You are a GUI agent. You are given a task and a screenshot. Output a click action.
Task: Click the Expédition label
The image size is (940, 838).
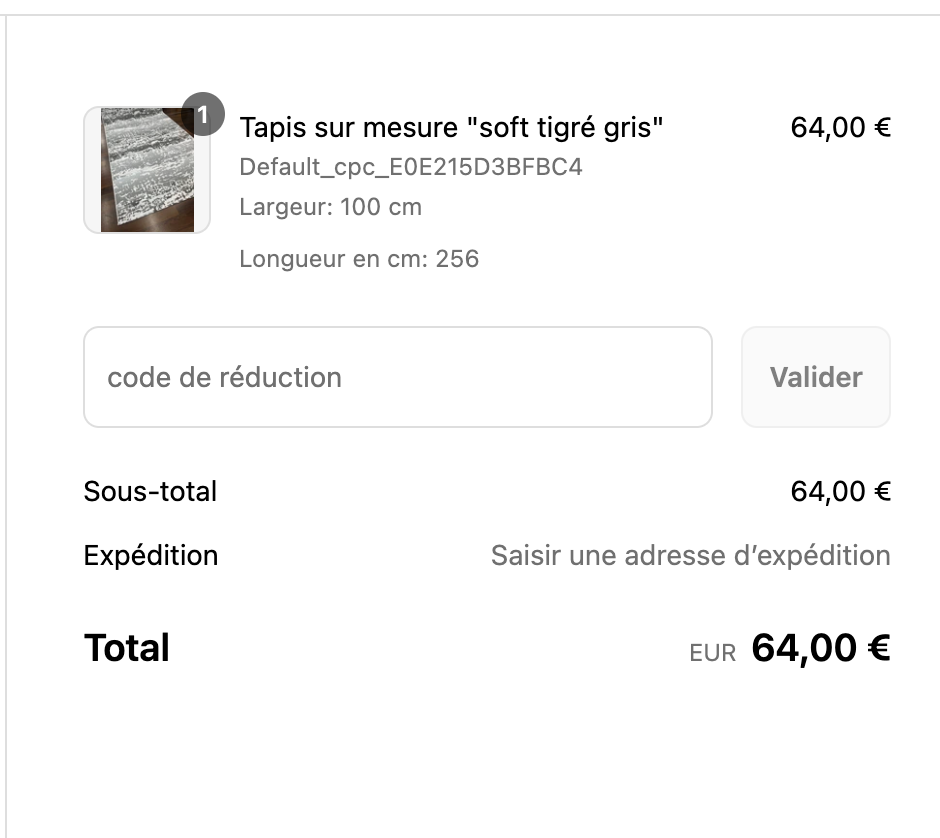pyautogui.click(x=150, y=556)
